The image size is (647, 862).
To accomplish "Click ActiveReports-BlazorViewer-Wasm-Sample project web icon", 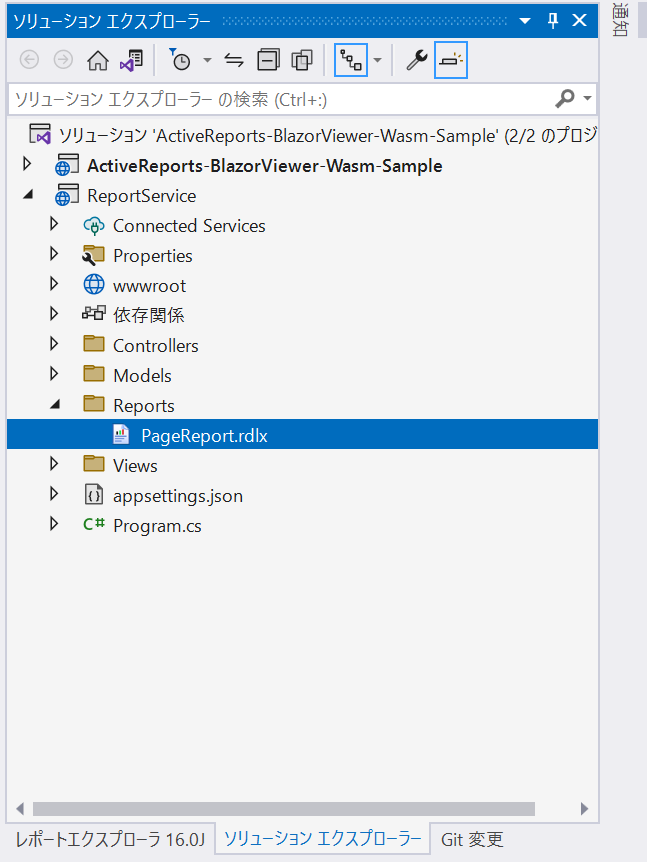I will 67,165.
